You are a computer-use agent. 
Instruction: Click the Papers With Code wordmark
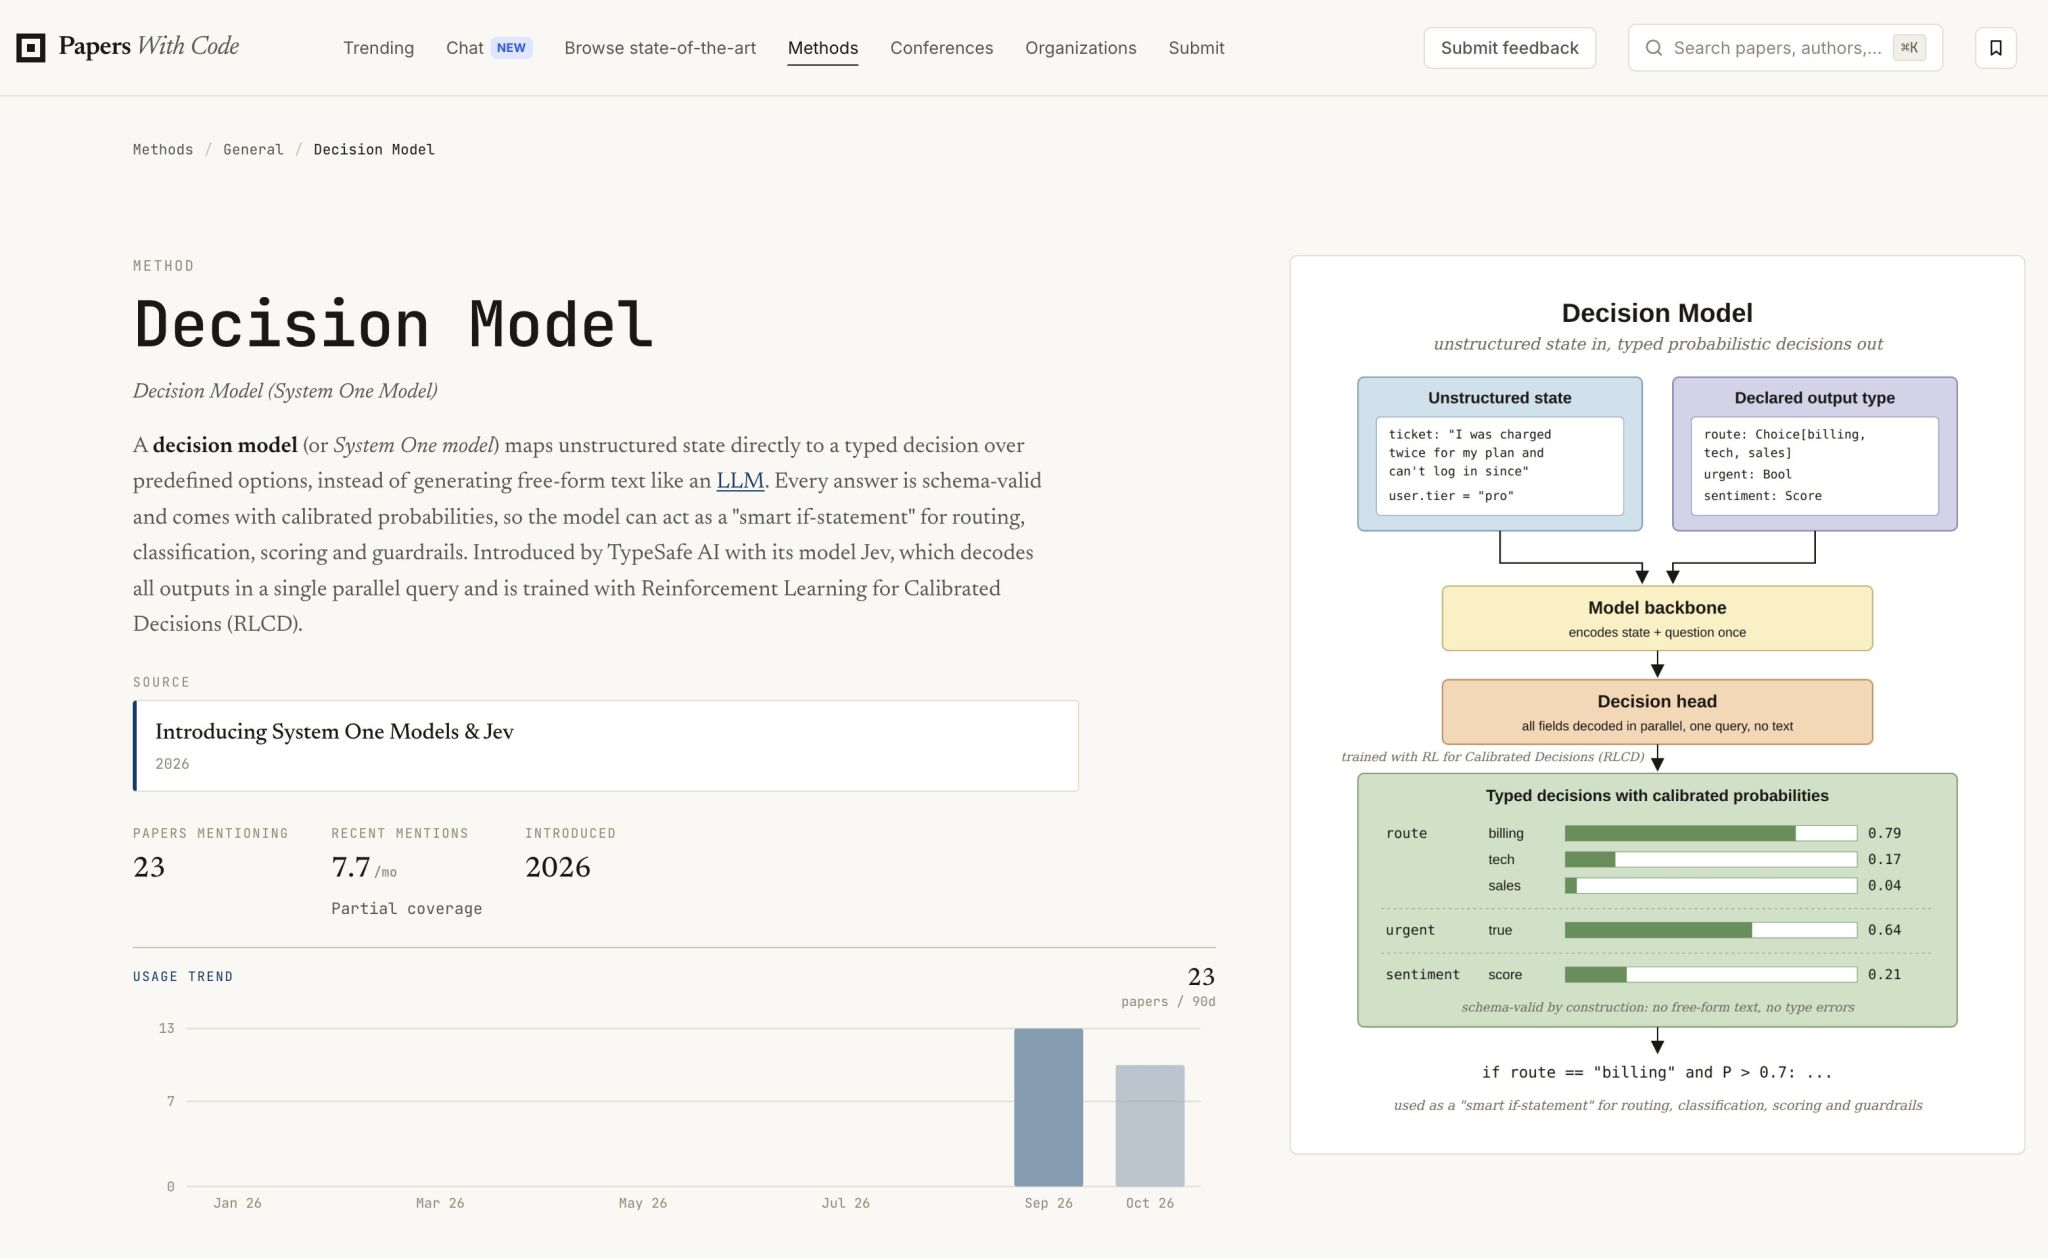click(x=149, y=46)
